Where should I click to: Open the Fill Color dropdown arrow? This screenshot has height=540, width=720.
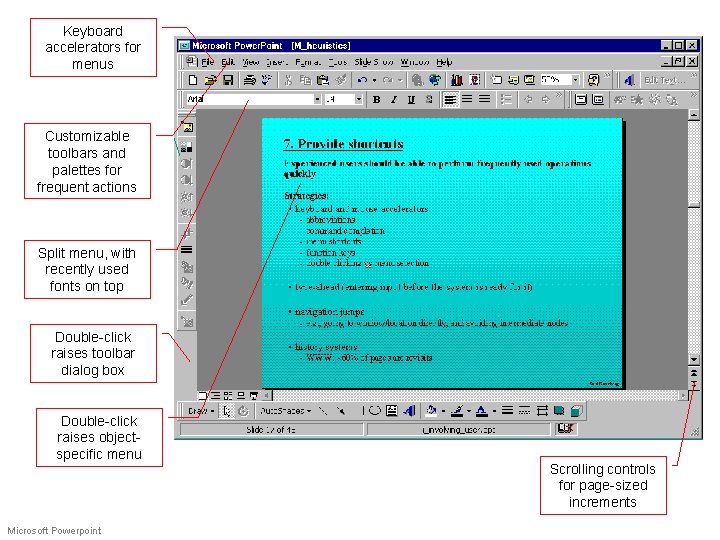[x=443, y=411]
